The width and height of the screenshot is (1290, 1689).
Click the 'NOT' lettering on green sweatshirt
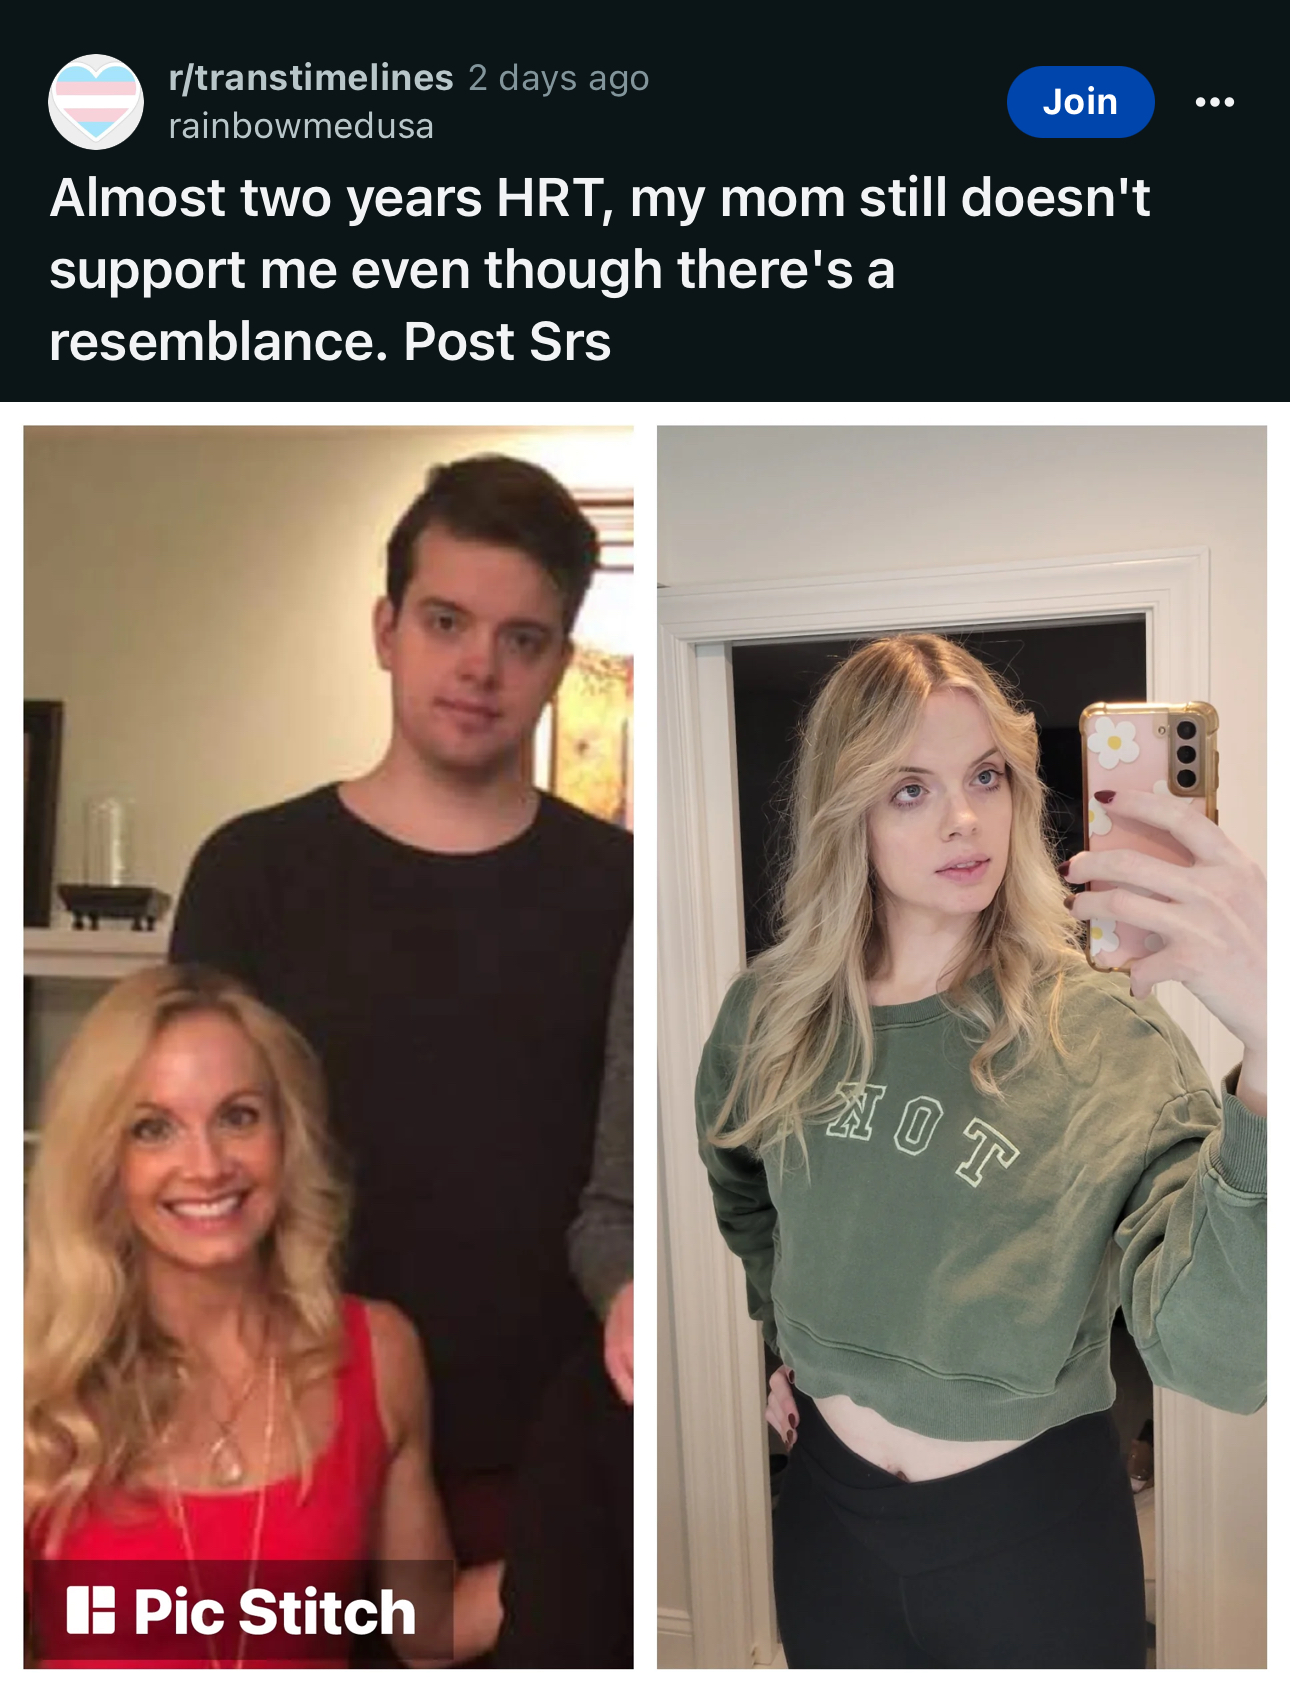924,1132
